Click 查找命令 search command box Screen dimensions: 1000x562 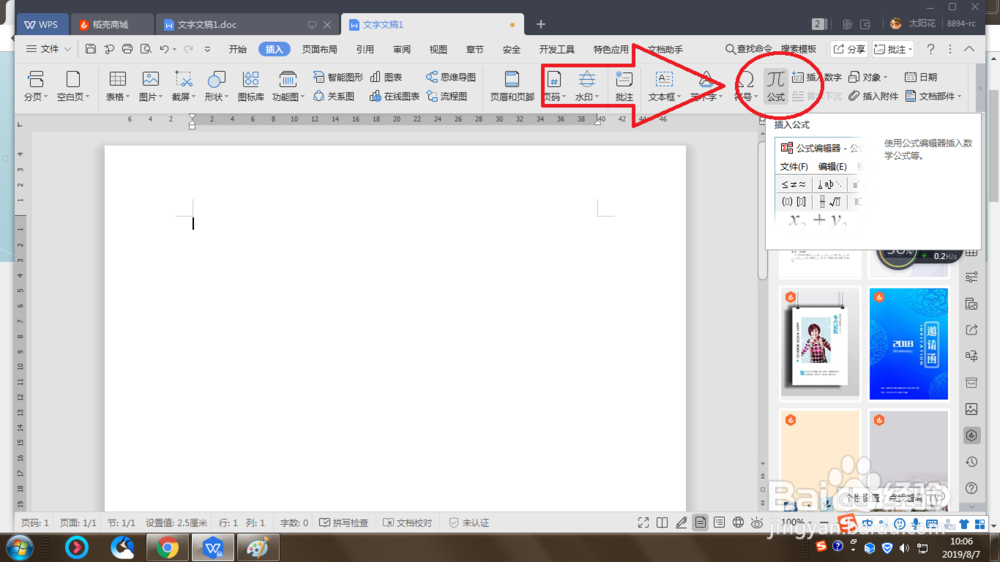click(x=747, y=49)
